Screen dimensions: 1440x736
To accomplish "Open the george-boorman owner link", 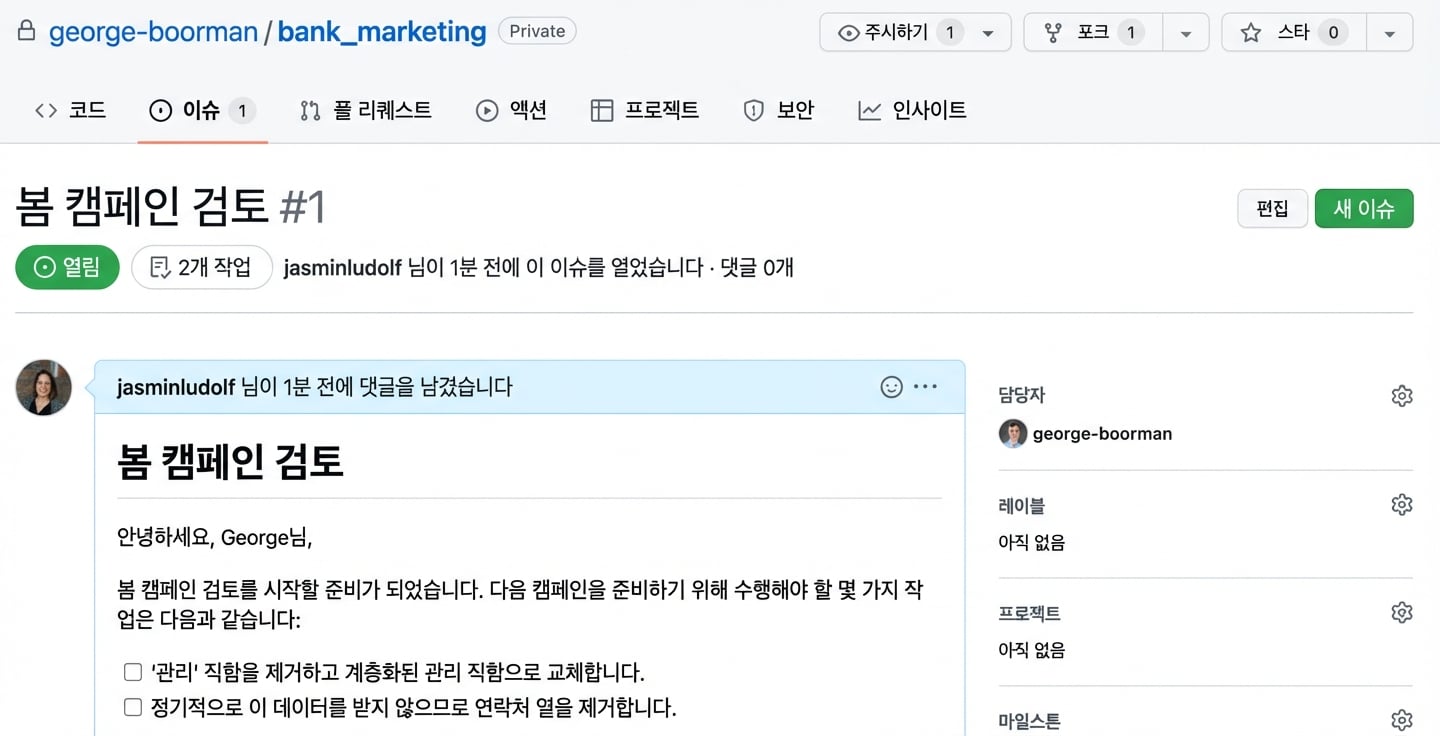I will pyautogui.click(x=153, y=32).
